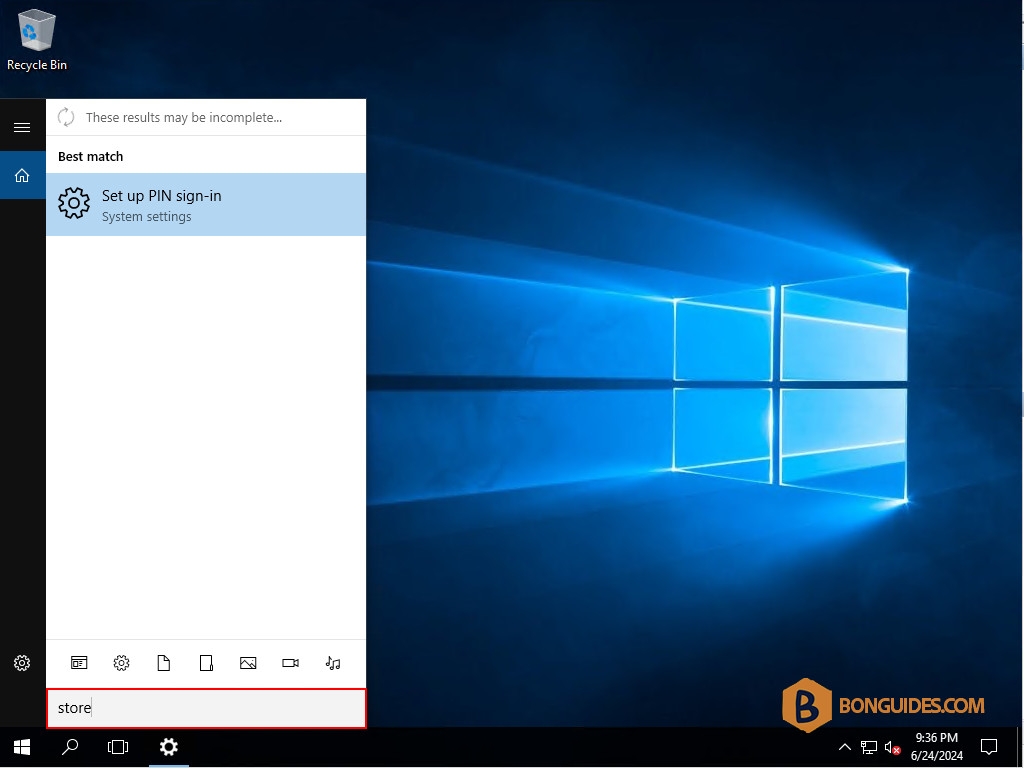Filter search results by Documents
Image resolution: width=1024 pixels, height=768 pixels.
(164, 663)
